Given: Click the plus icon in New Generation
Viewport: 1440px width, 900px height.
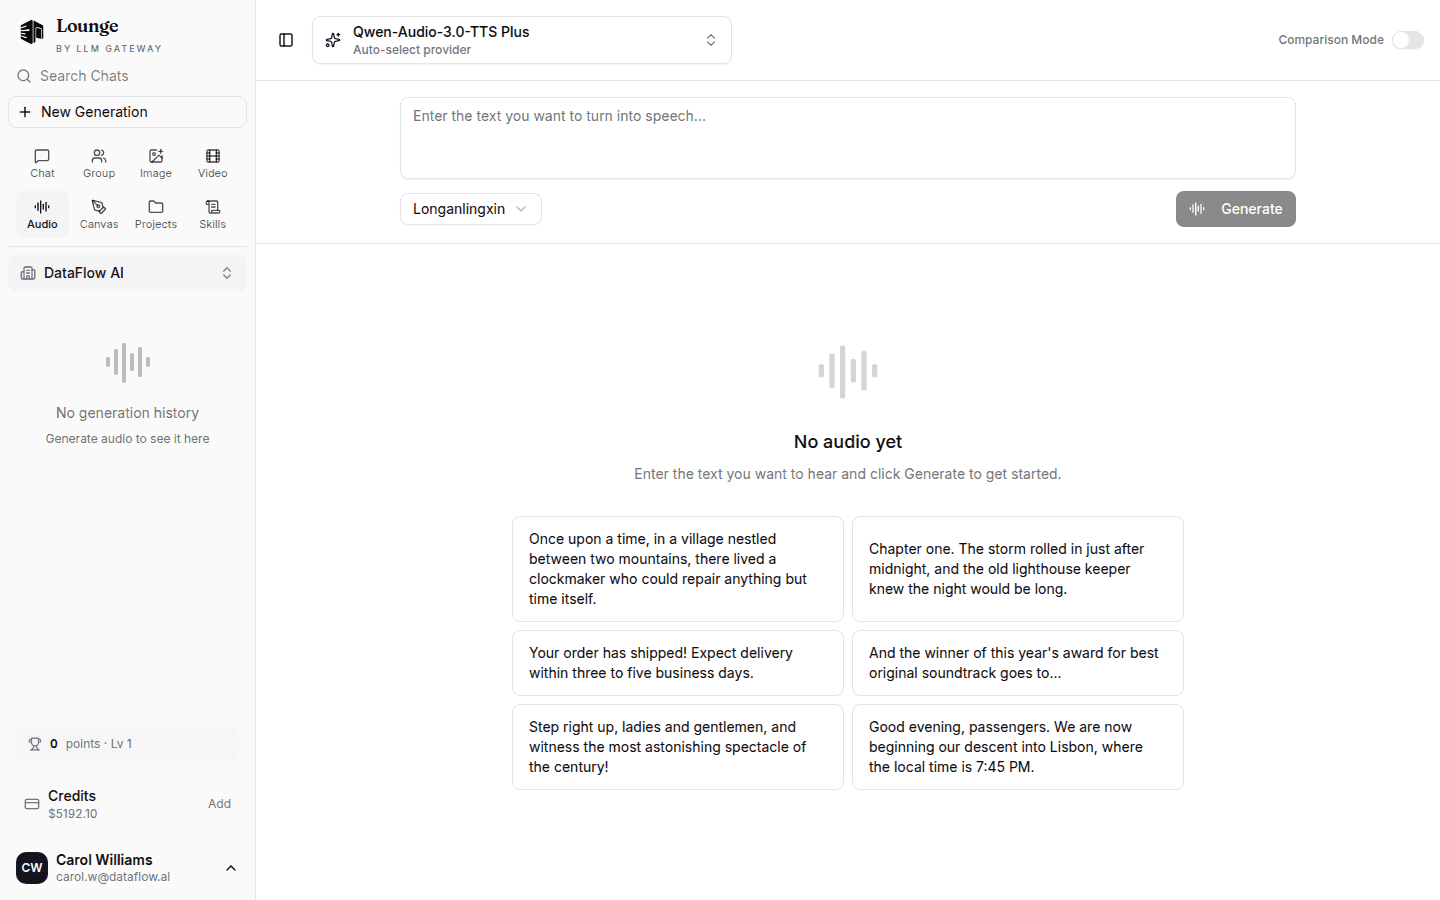Looking at the screenshot, I should tap(25, 112).
